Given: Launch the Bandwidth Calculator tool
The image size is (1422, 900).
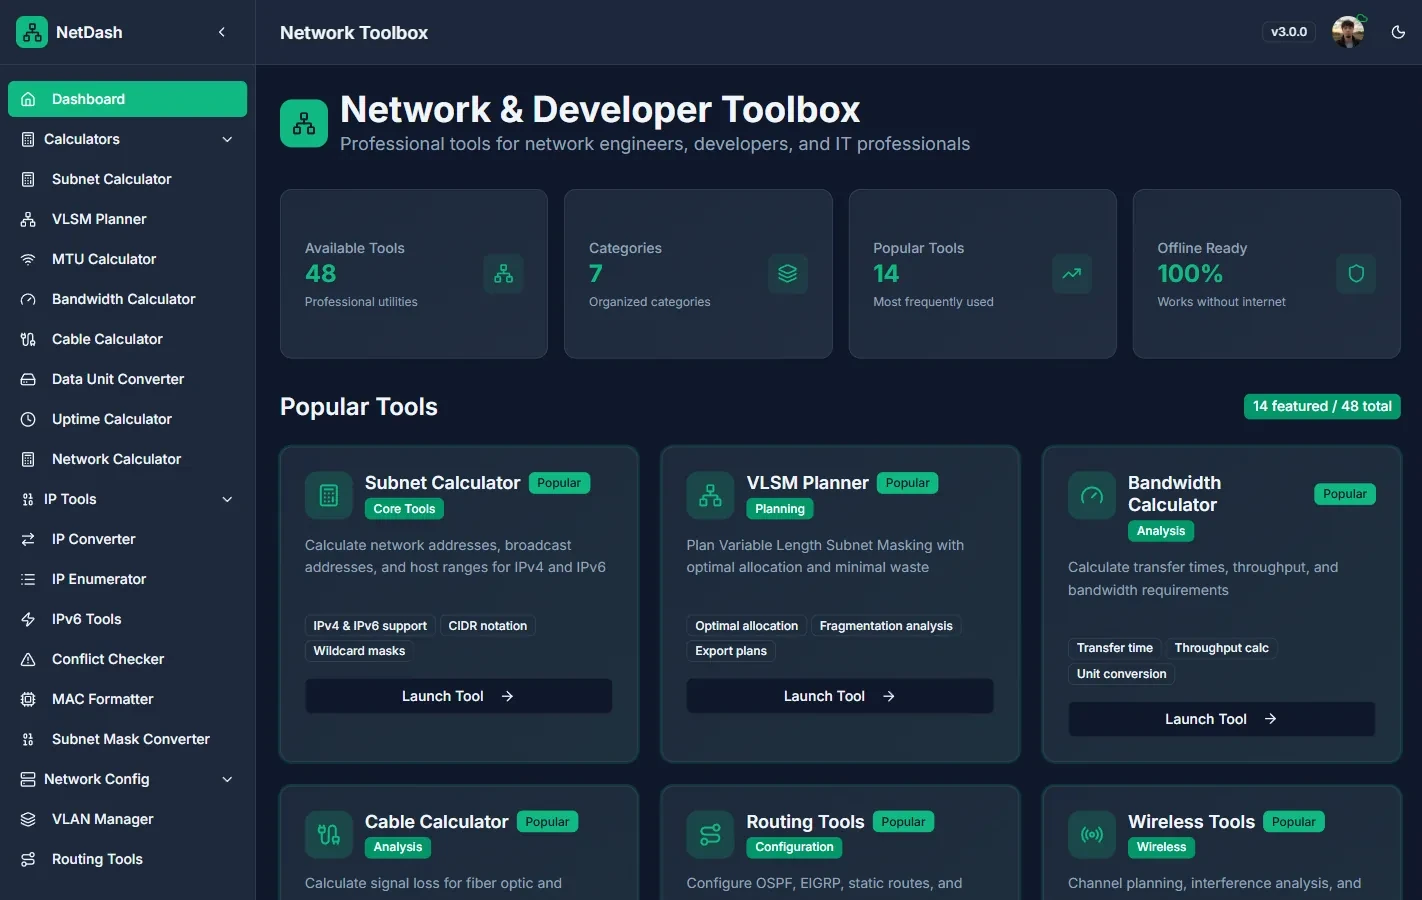Looking at the screenshot, I should [x=1221, y=719].
